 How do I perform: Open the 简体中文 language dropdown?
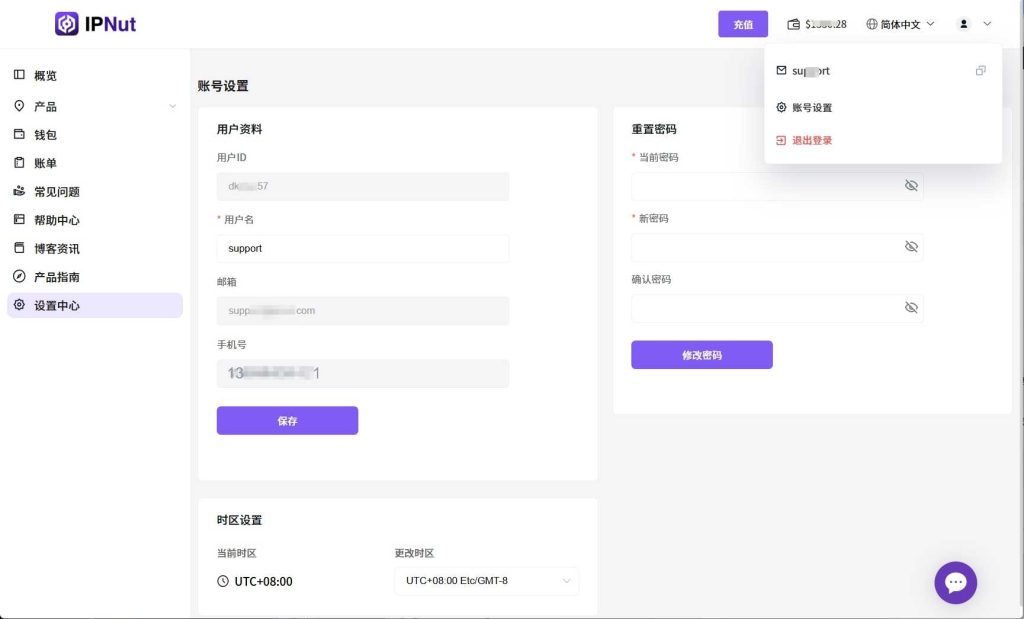coord(900,24)
